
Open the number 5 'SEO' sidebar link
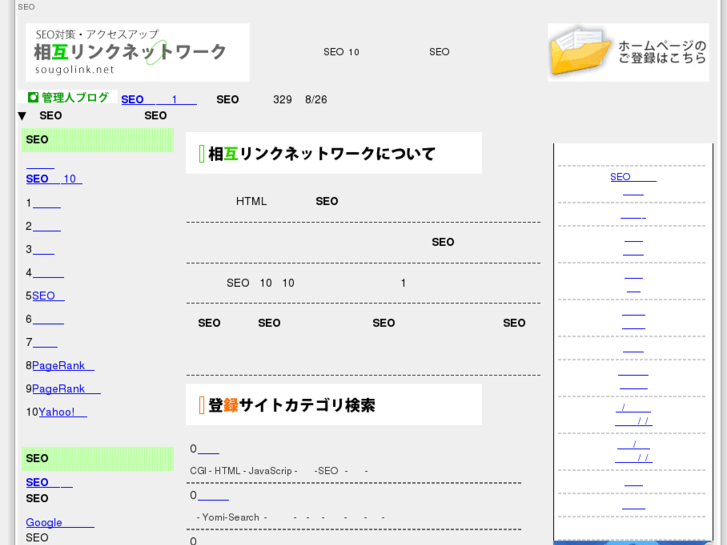pos(48,296)
